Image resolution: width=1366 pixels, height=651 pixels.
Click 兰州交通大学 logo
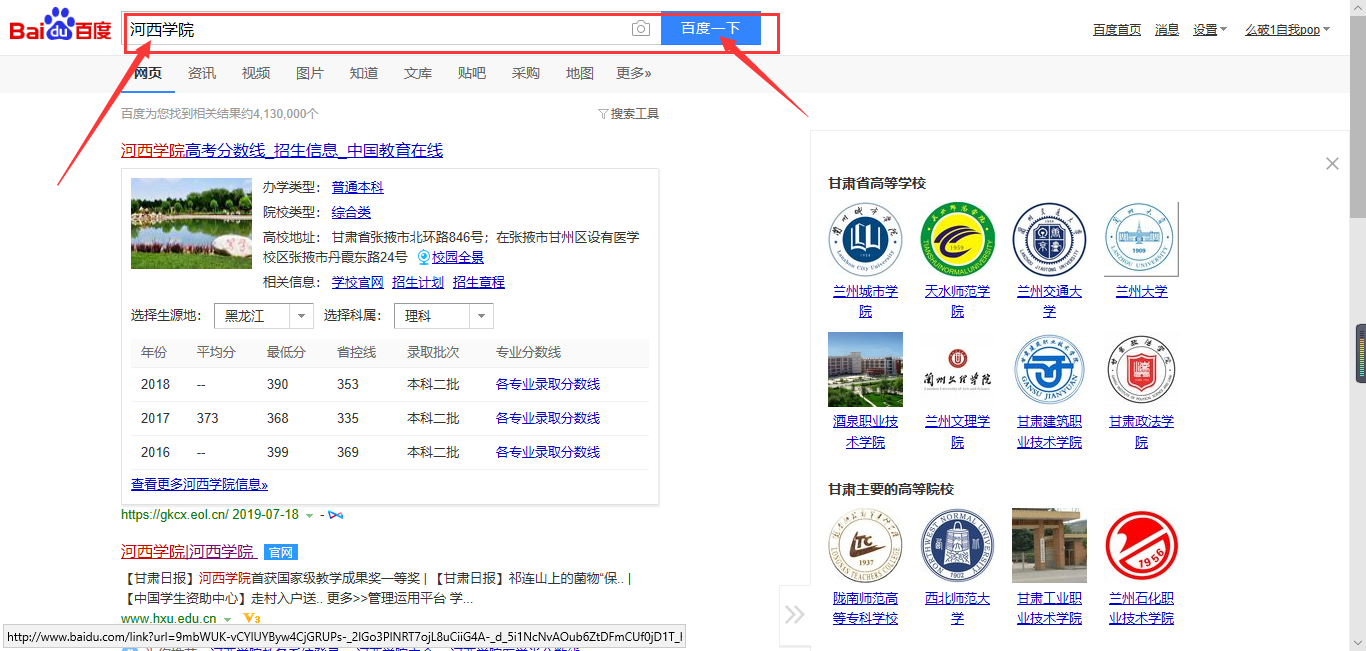pyautogui.click(x=1049, y=239)
